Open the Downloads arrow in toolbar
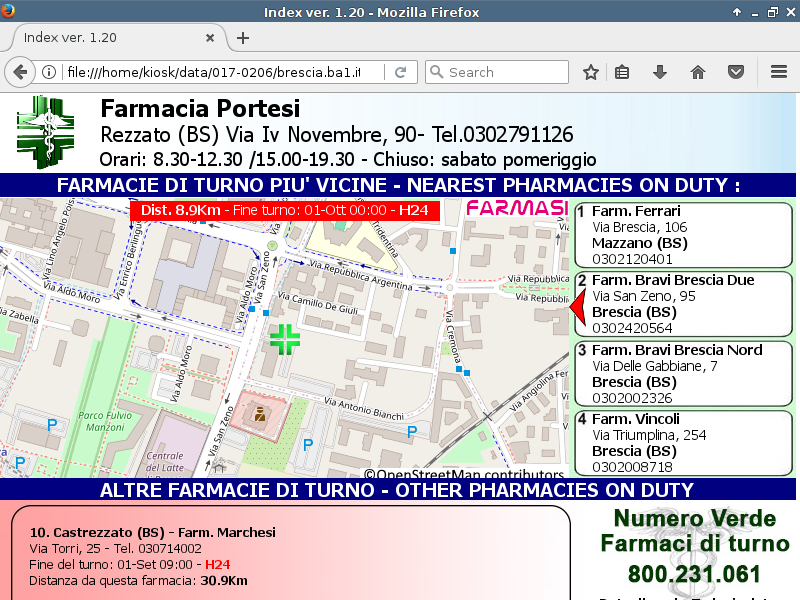Viewport: 800px width, 600px height. pos(660,72)
